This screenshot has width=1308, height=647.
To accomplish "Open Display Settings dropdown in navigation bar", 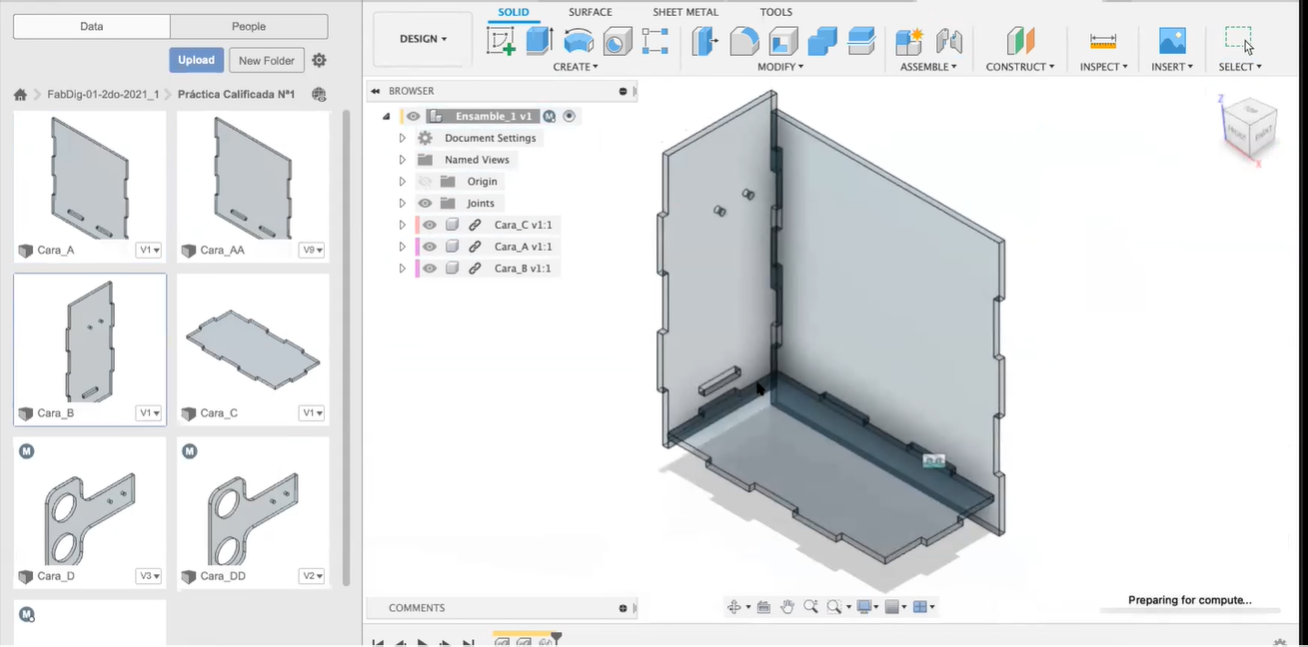I will [x=866, y=607].
